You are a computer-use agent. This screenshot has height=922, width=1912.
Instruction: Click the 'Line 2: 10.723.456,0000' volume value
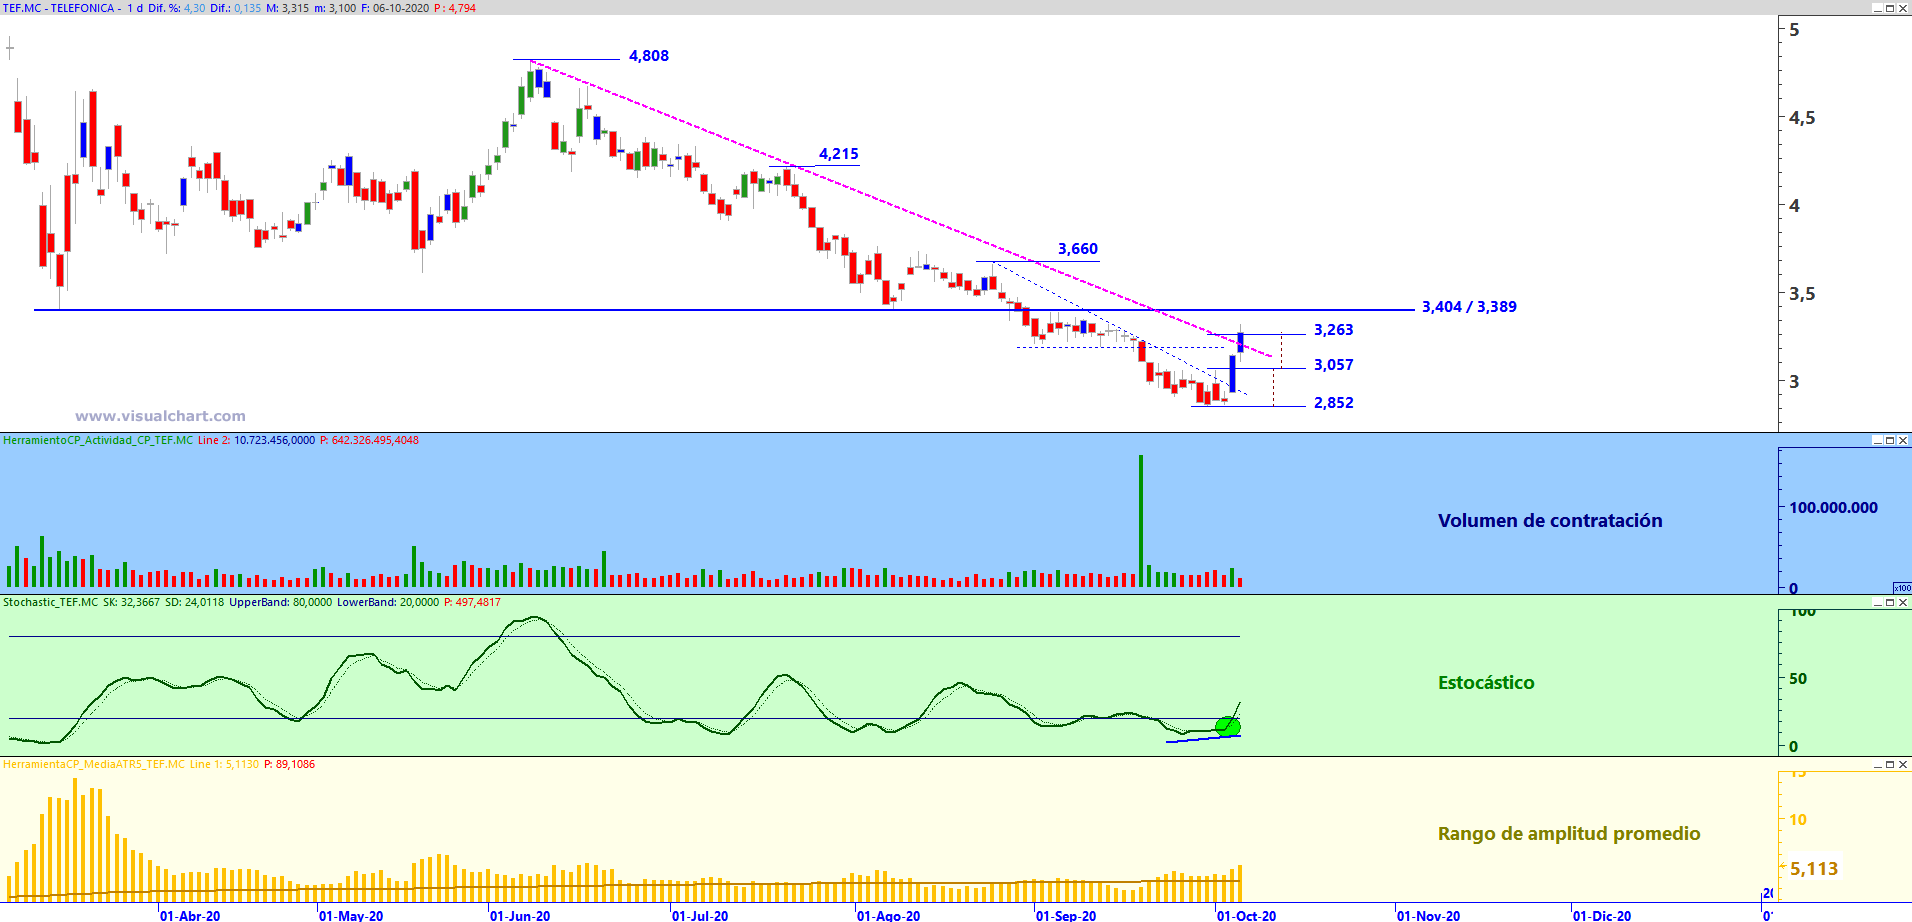(256, 440)
